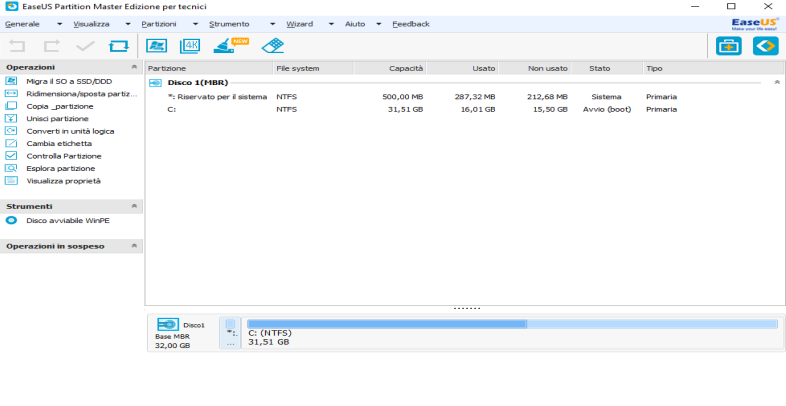This screenshot has height=406, width=786.
Task: Sort by Capacità column header
Action: (x=390, y=68)
